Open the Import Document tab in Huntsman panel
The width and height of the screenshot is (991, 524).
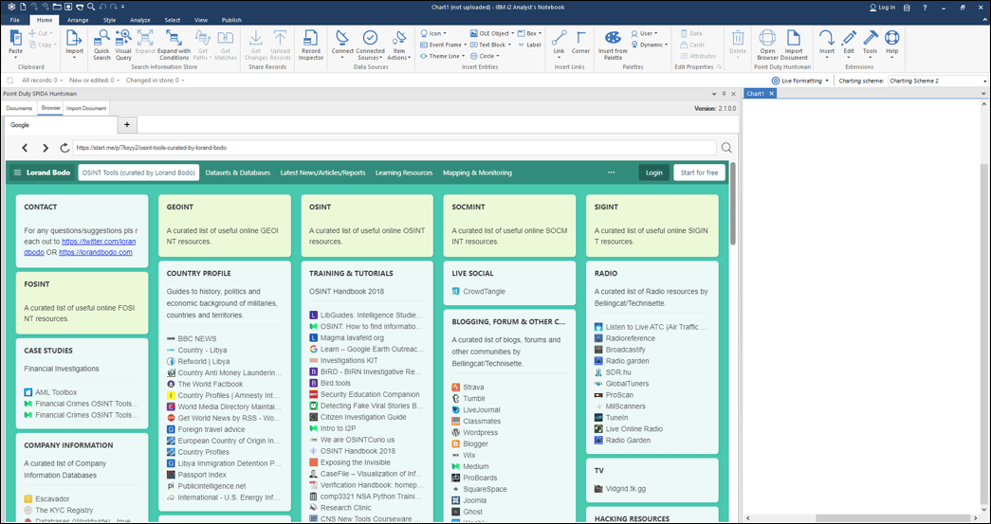point(86,108)
